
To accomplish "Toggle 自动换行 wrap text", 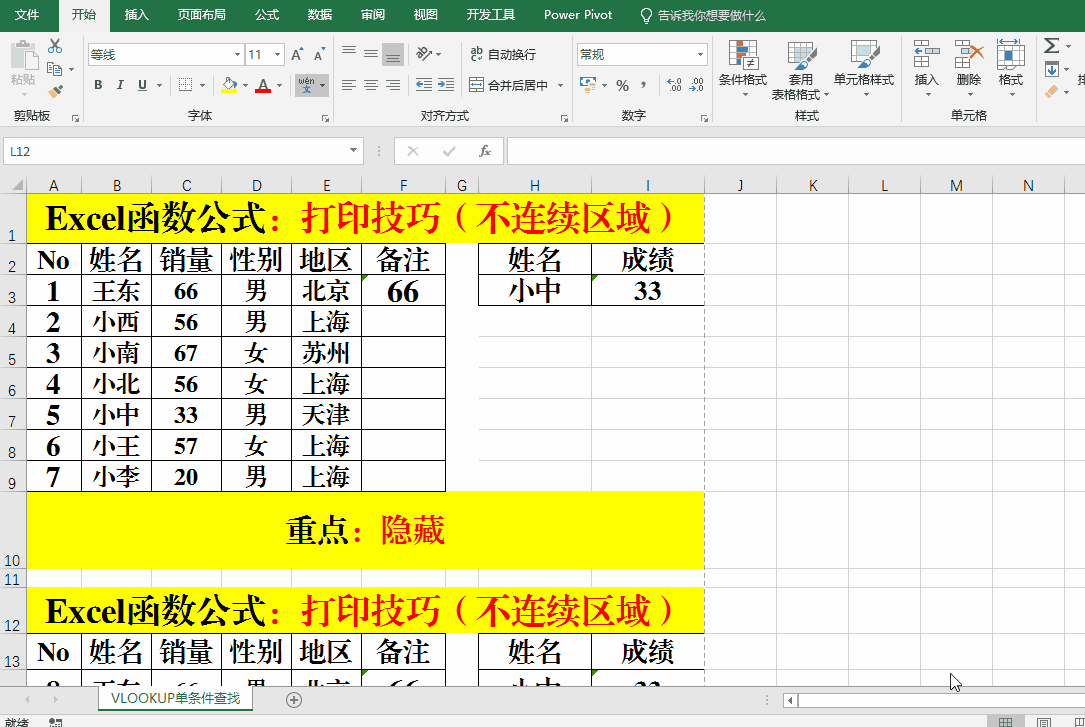I will (x=503, y=54).
